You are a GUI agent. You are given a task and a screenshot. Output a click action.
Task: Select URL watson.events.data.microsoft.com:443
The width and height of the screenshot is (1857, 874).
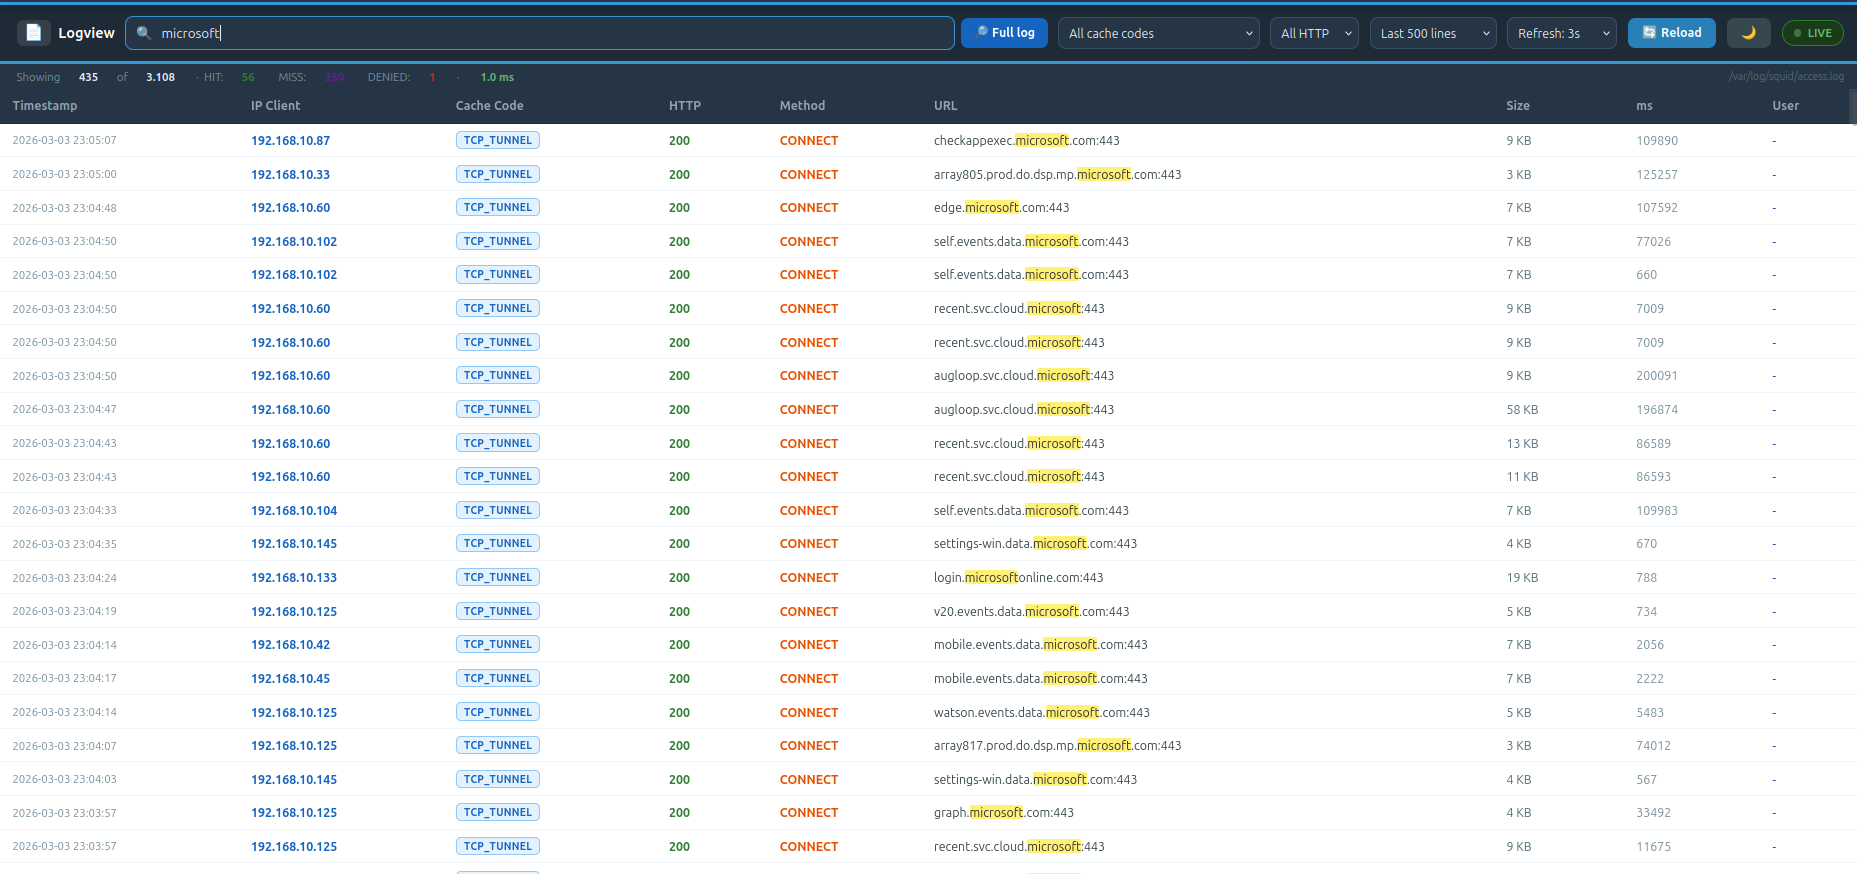(1041, 713)
